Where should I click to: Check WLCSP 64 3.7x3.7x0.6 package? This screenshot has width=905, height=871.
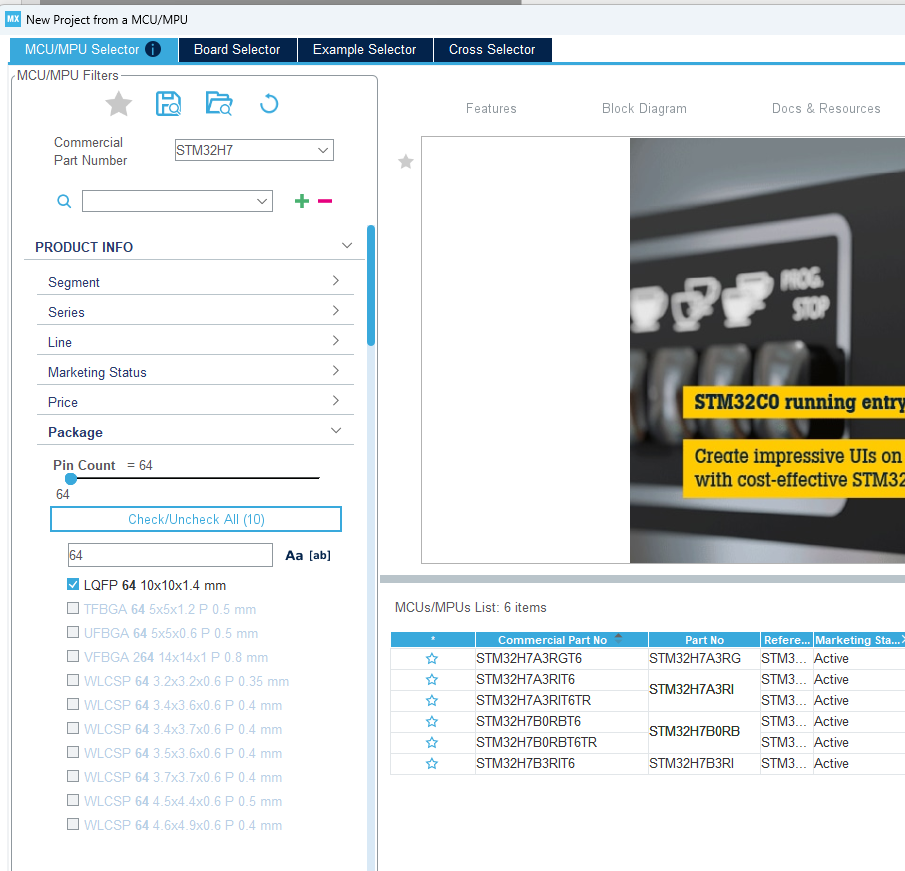[x=73, y=776]
